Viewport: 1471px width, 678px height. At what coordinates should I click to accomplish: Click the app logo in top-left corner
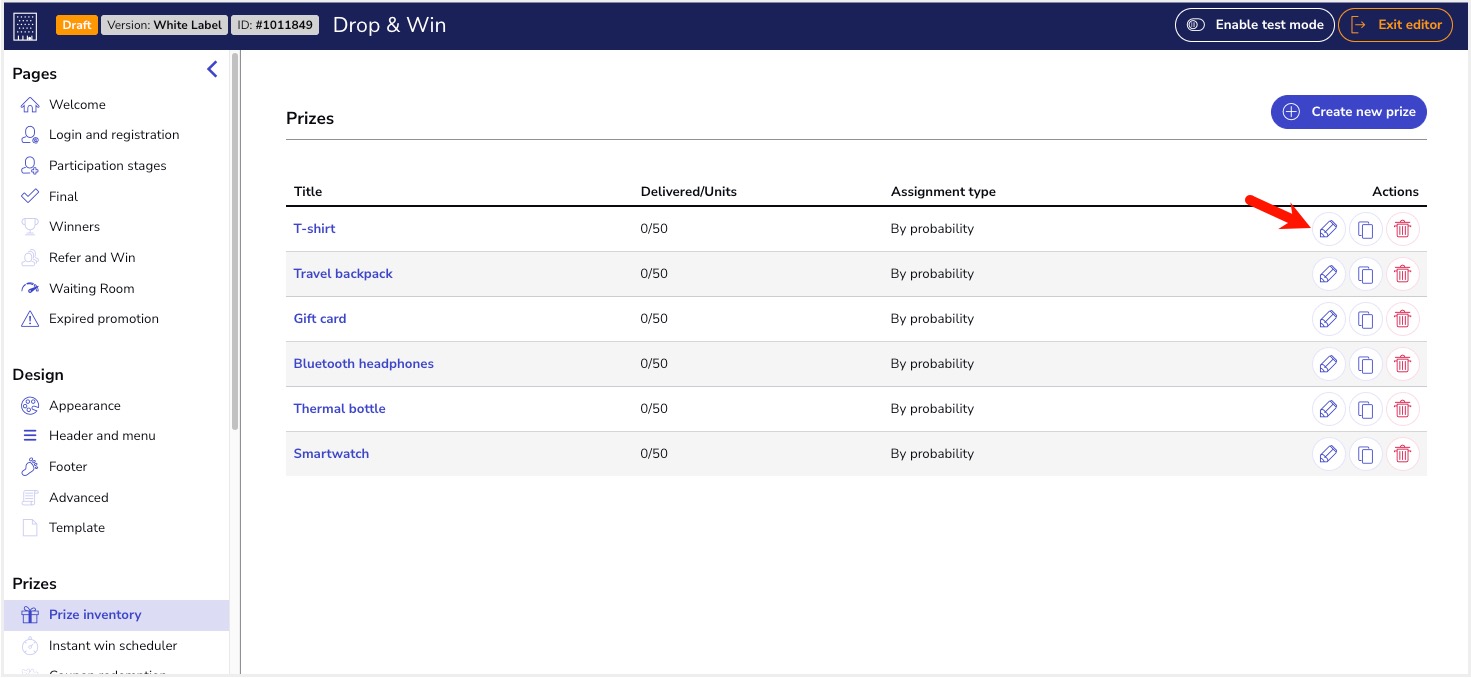(25, 25)
